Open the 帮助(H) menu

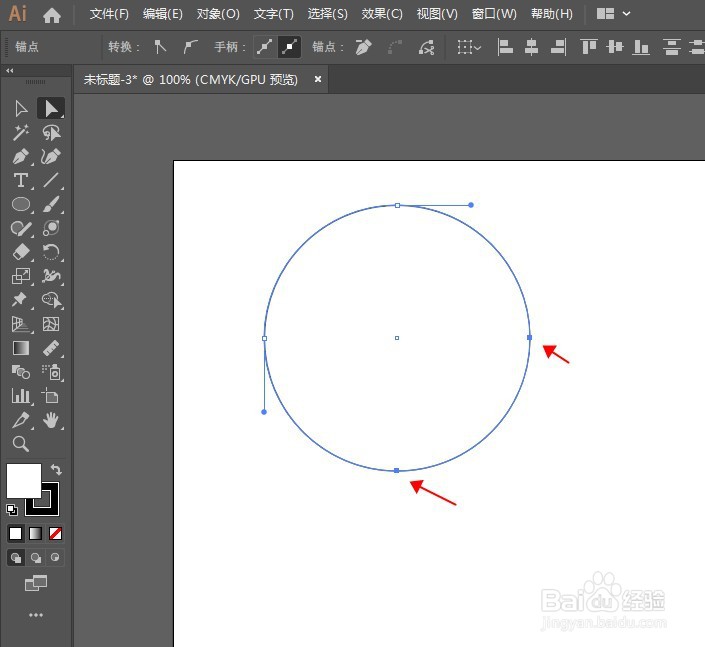point(552,14)
